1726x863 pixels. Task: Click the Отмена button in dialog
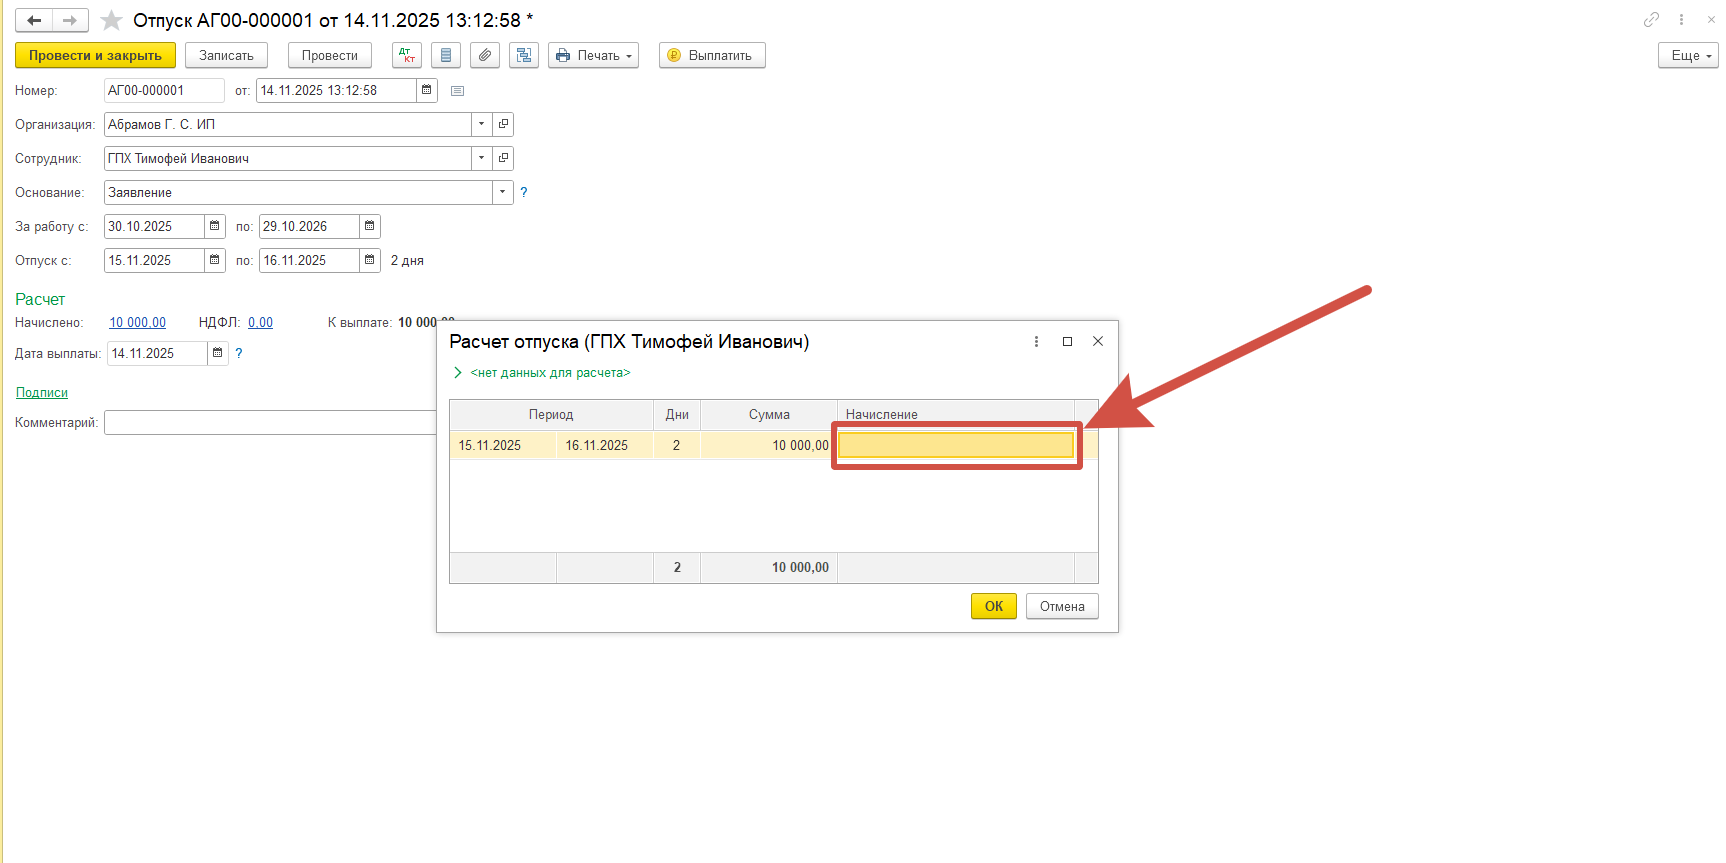click(1061, 606)
